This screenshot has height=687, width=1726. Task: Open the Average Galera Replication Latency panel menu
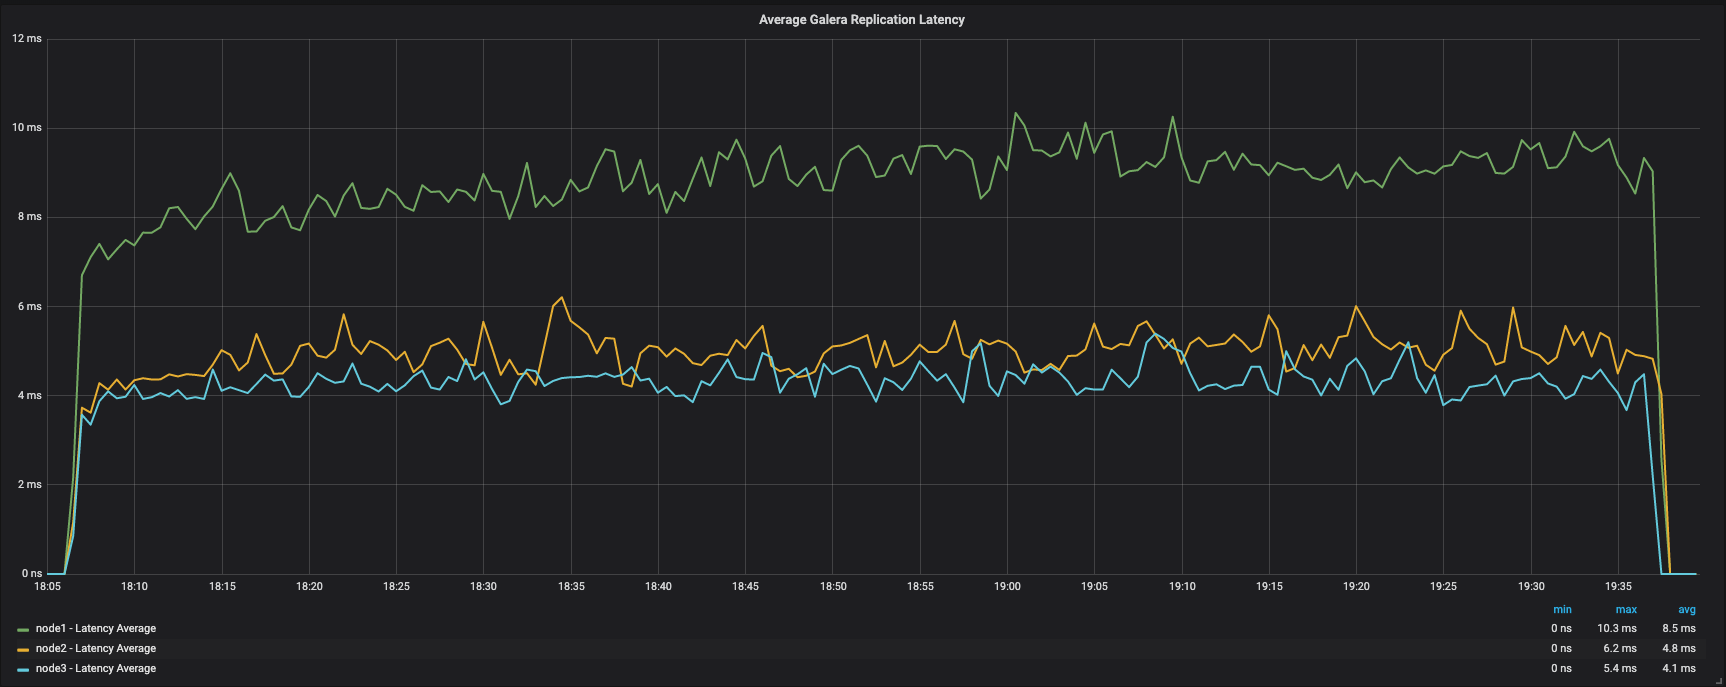861,19
